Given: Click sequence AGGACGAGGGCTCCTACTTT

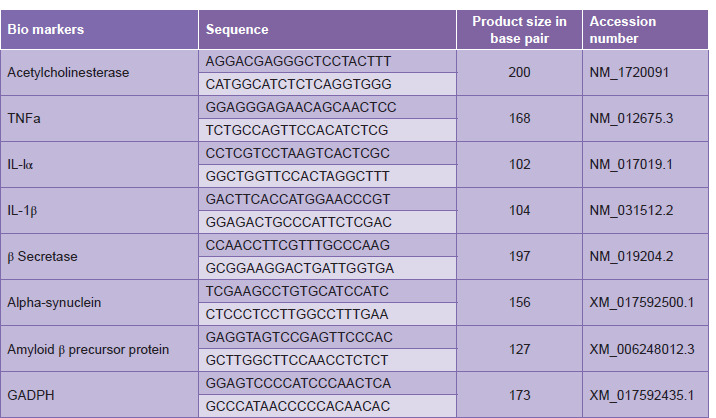Looking at the screenshot, I should pos(299,61).
